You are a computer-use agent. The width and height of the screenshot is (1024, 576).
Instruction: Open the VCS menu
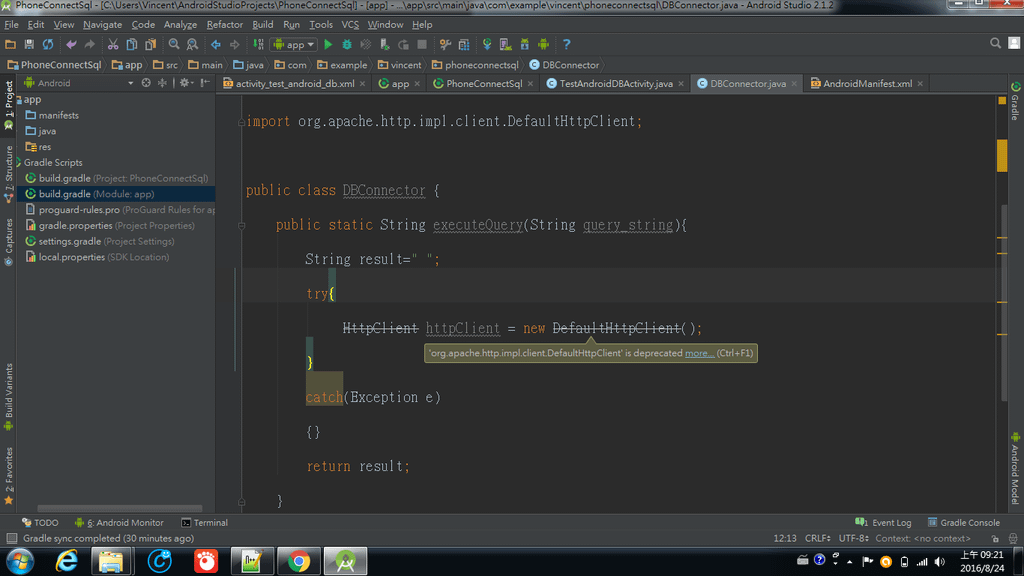(350, 25)
